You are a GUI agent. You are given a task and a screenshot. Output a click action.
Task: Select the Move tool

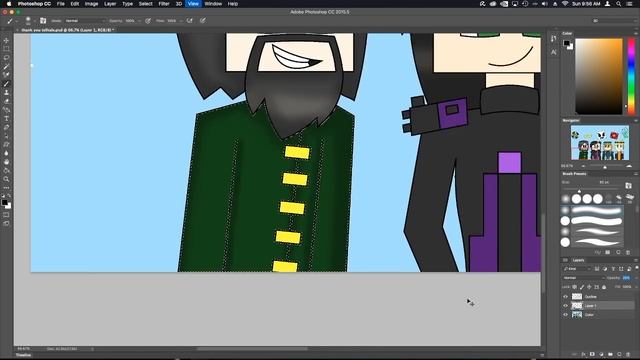click(6, 40)
